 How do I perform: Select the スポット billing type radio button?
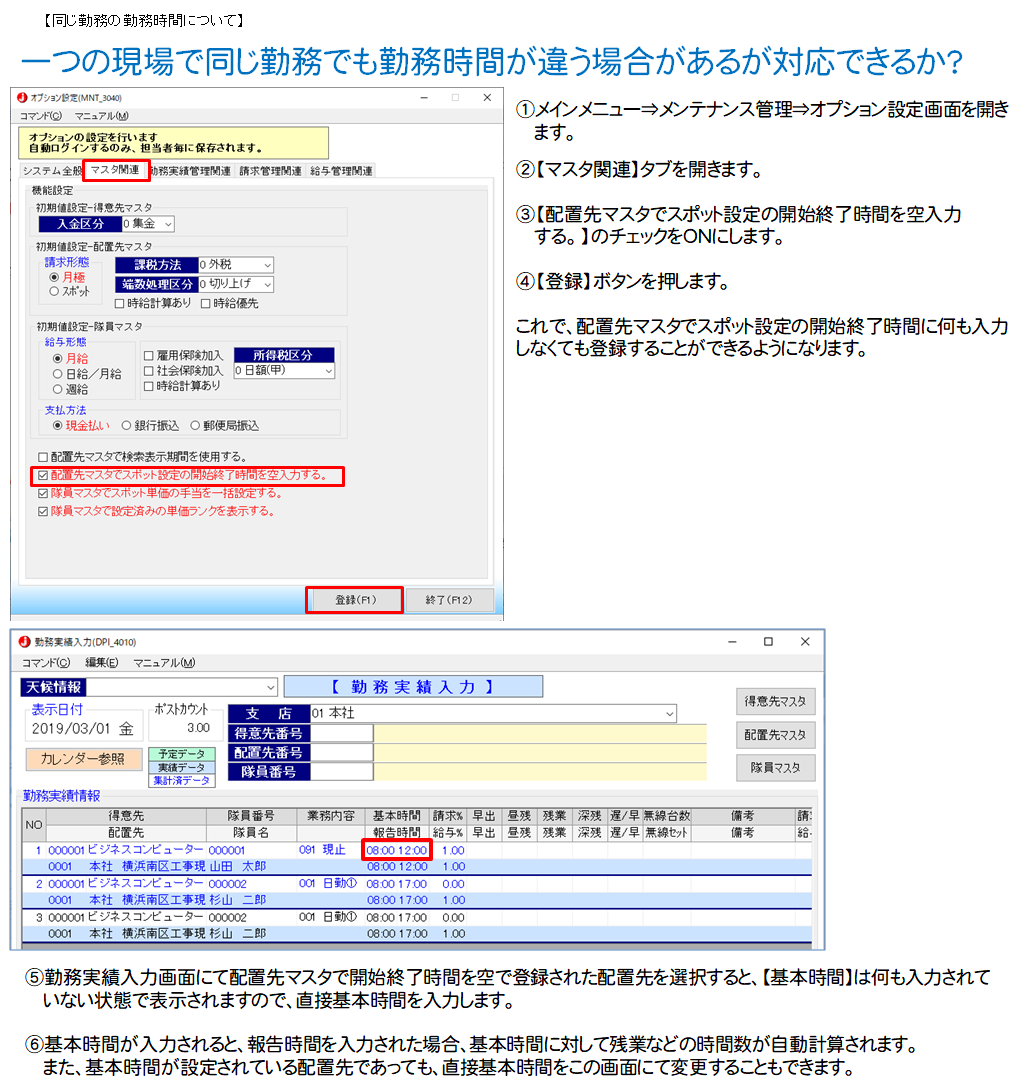[x=54, y=292]
